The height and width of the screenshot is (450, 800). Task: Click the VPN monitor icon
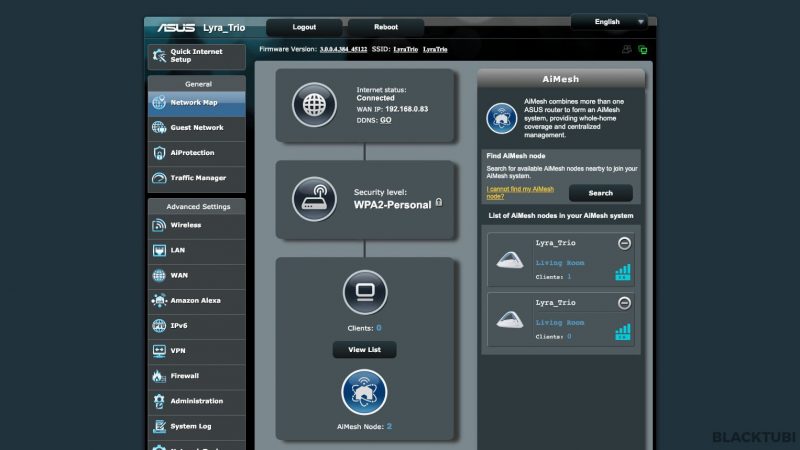point(159,351)
